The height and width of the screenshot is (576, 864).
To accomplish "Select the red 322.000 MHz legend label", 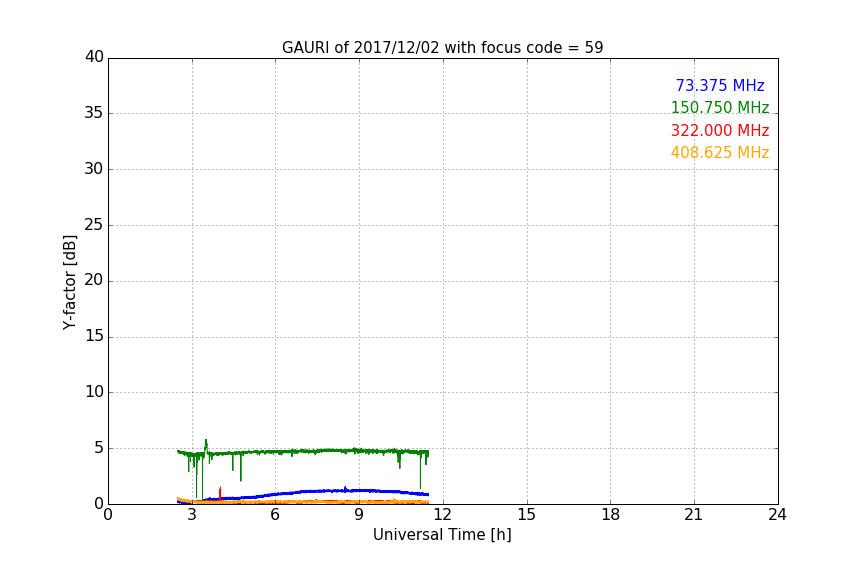I will [x=720, y=131].
